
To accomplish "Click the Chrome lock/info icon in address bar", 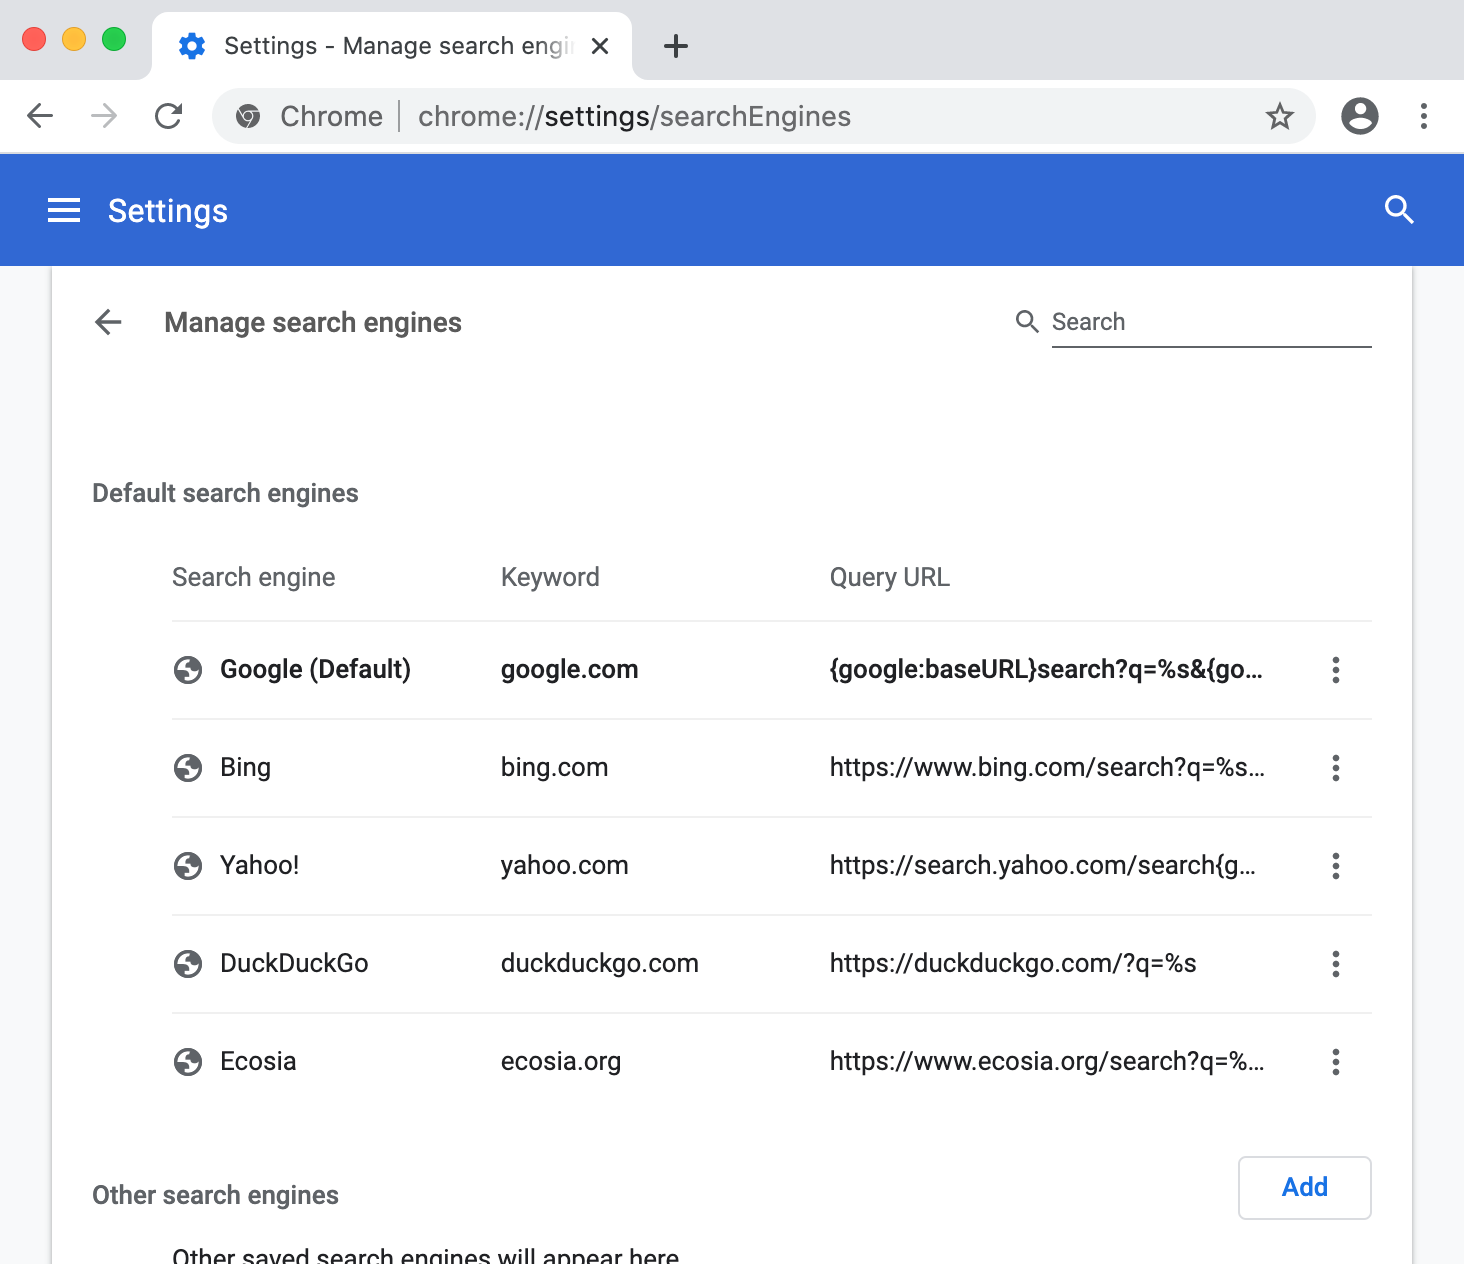I will (246, 116).
